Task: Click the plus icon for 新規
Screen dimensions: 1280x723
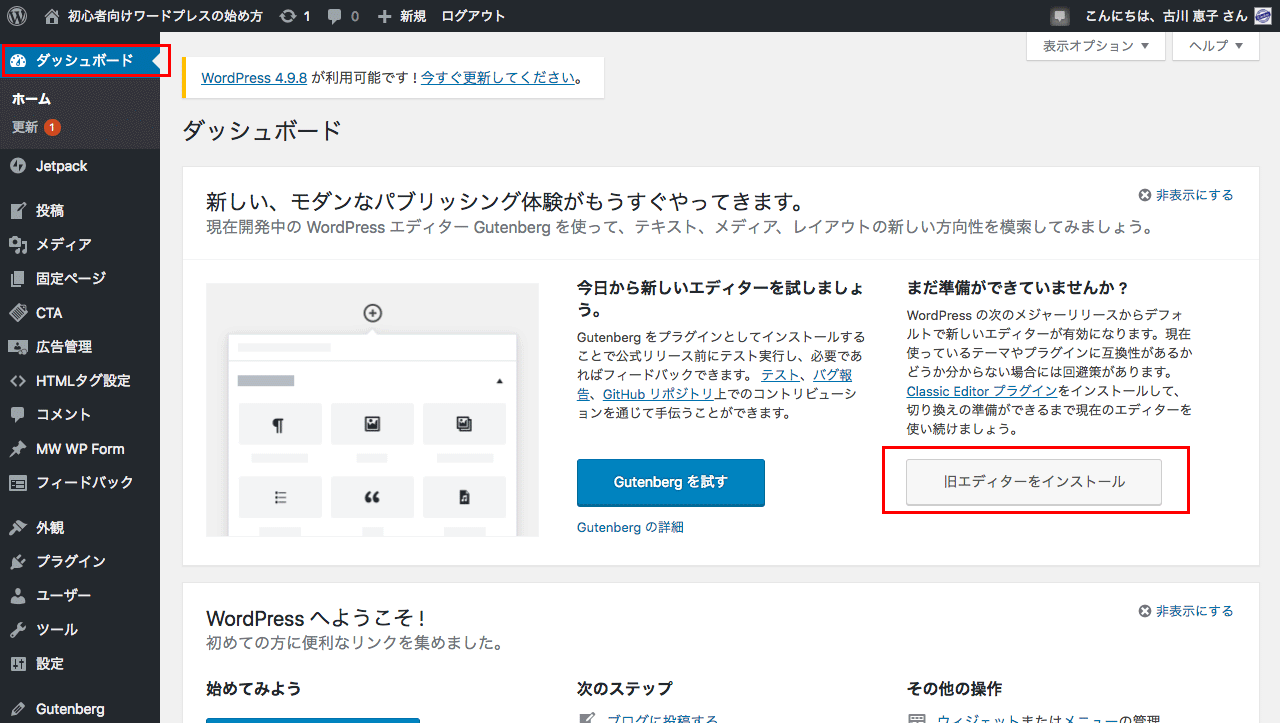Action: pos(385,16)
